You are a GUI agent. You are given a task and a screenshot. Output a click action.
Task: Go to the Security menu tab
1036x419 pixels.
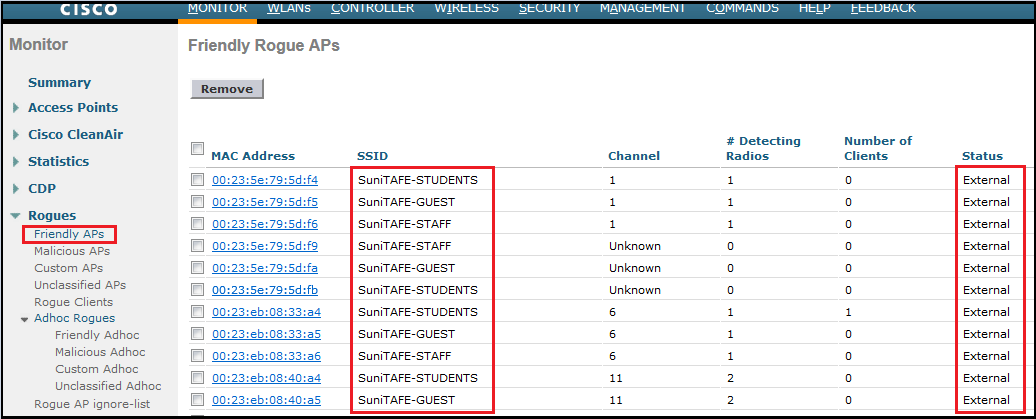549,8
